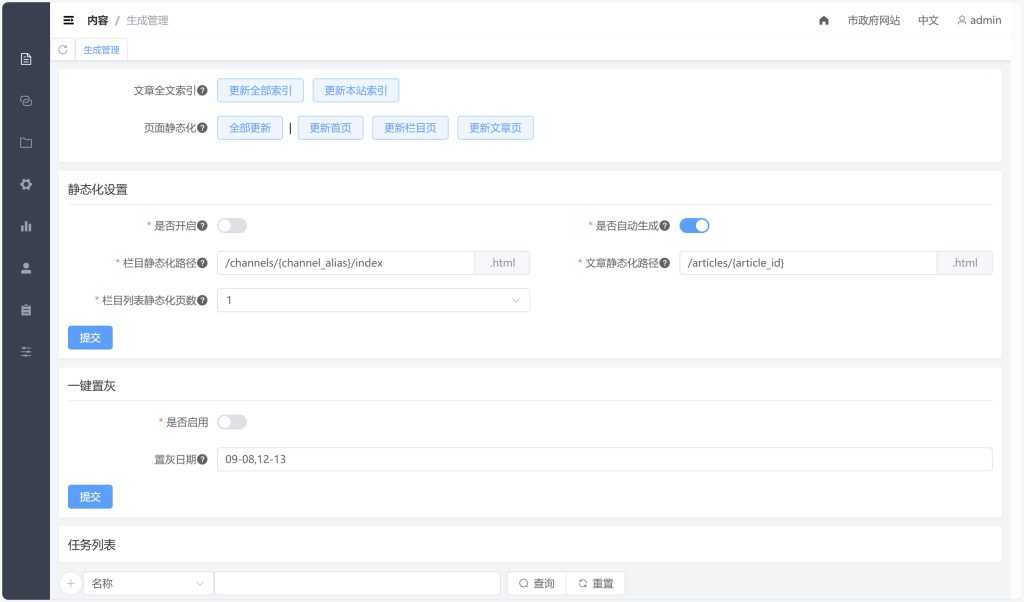Image resolution: width=1024 pixels, height=602 pixels.
Task: Click 生成管理 in the breadcrumb
Action: click(x=147, y=20)
